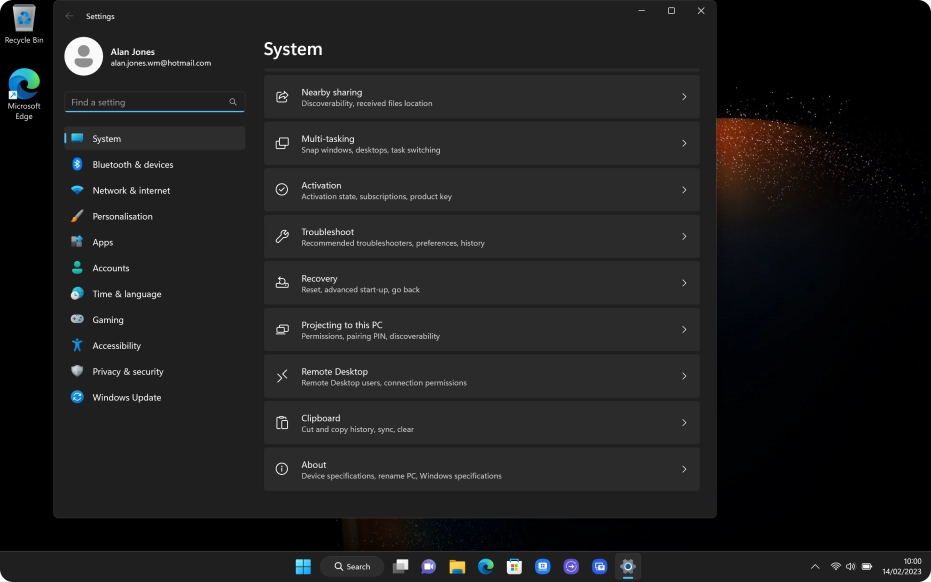Select Personalisation in the sidebar

(x=122, y=217)
